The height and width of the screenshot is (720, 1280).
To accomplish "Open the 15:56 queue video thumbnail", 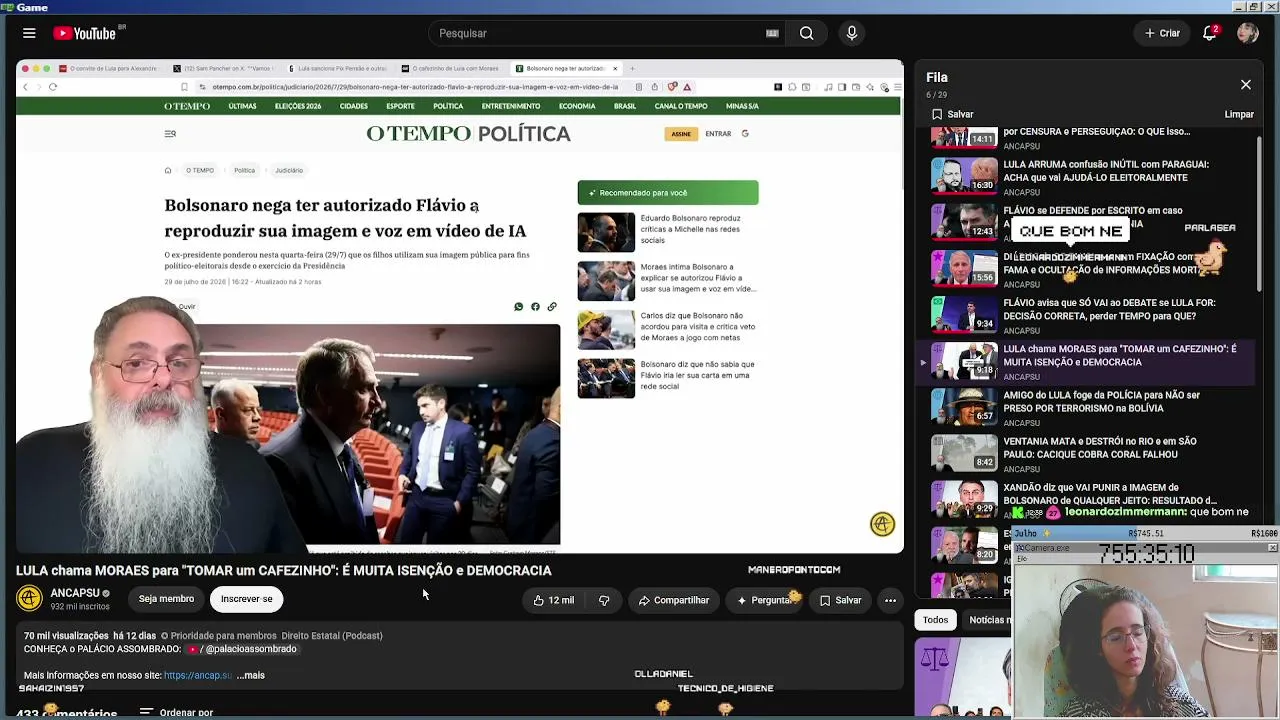I will coord(964,267).
